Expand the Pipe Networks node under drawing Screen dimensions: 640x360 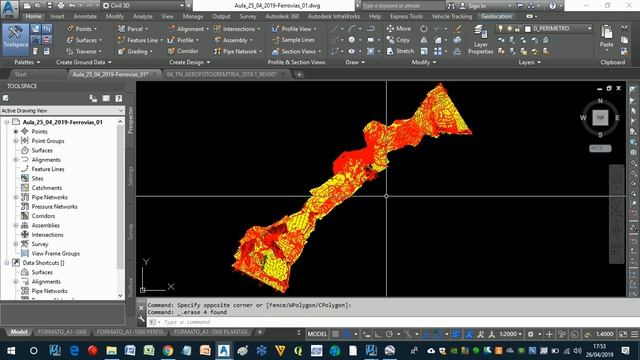point(16,197)
